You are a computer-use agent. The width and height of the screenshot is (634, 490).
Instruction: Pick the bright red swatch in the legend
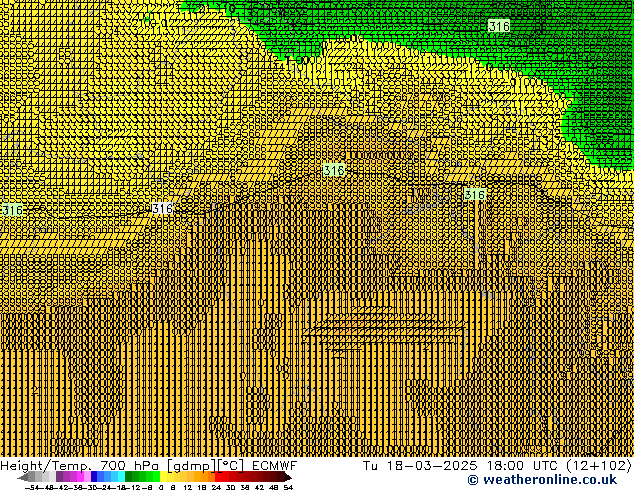pos(218,476)
